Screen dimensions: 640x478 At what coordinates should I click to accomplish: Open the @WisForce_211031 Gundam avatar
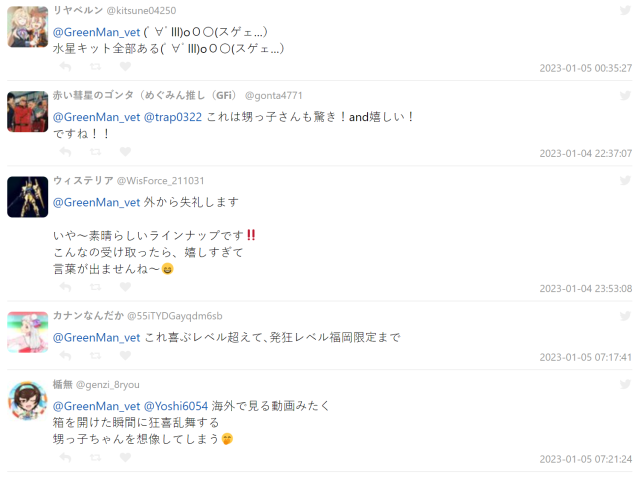click(x=27, y=197)
